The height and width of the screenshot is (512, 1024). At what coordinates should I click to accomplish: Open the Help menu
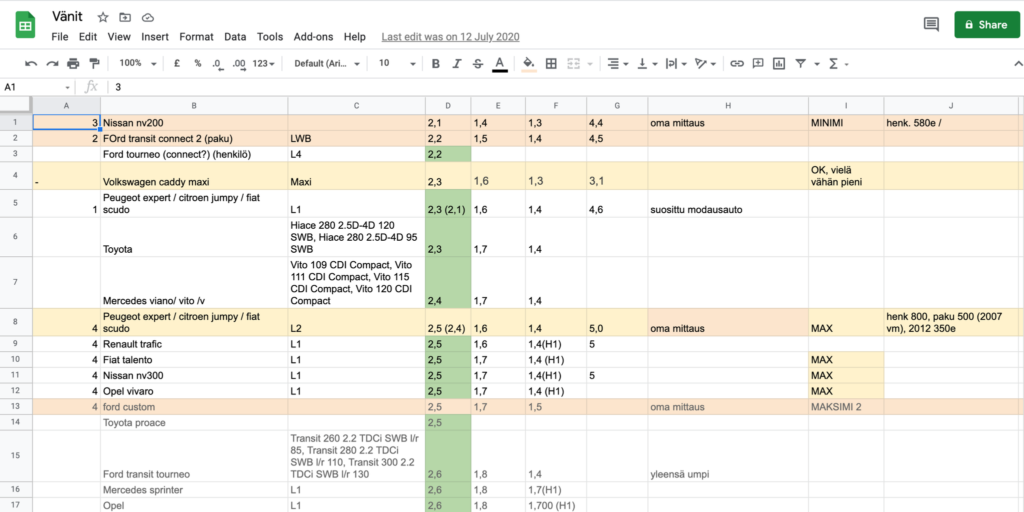click(355, 37)
